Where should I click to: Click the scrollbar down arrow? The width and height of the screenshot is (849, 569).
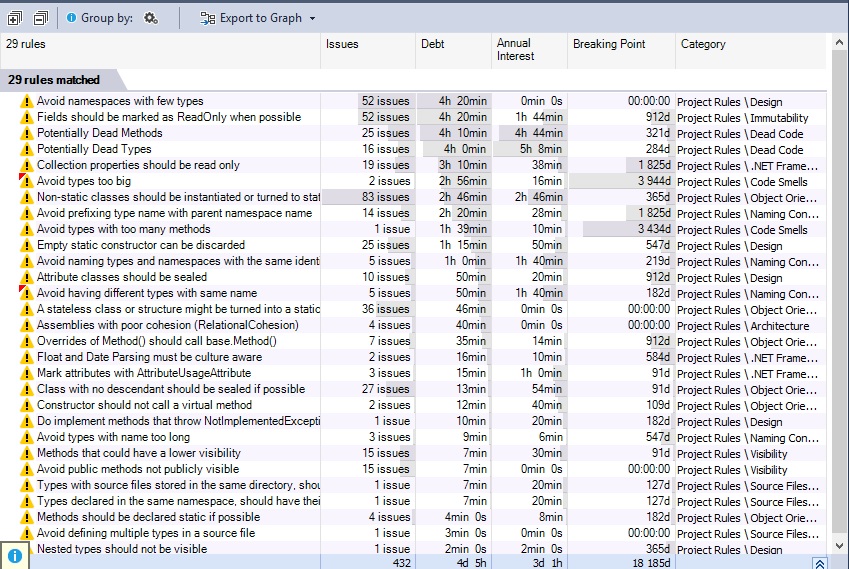(839, 546)
